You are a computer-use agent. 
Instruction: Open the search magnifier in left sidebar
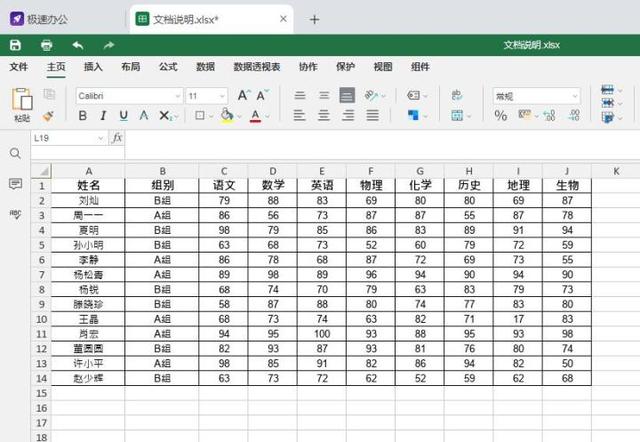click(x=15, y=153)
